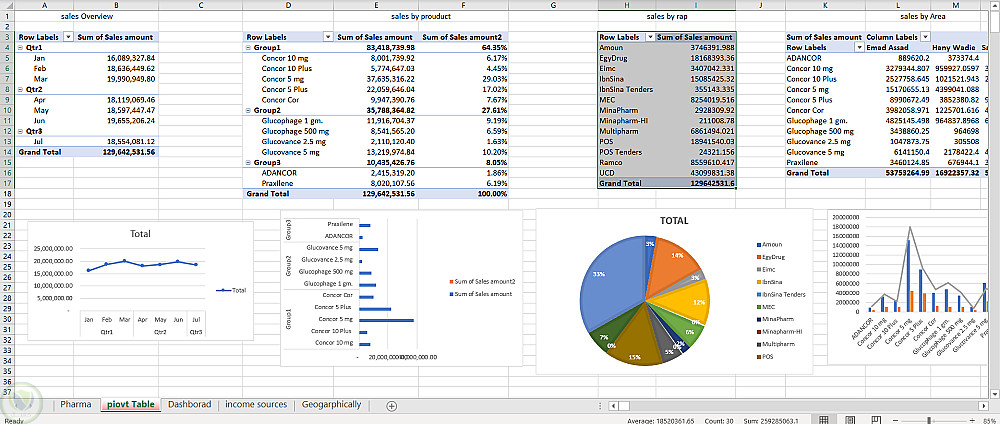
Task: Select the Emad Assad column header
Action: pos(896,48)
